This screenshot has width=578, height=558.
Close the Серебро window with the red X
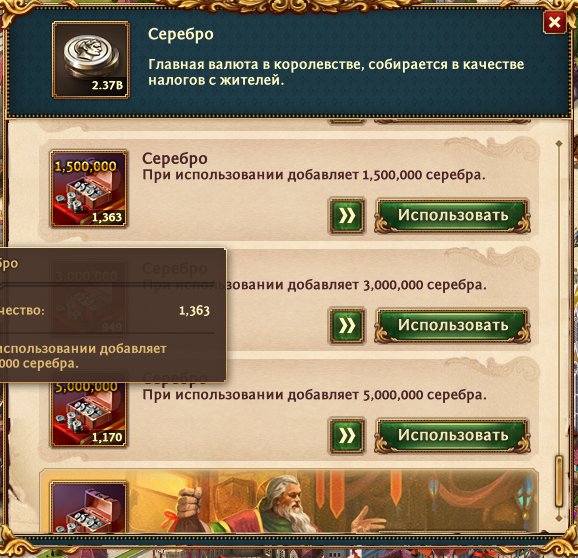(x=554, y=22)
